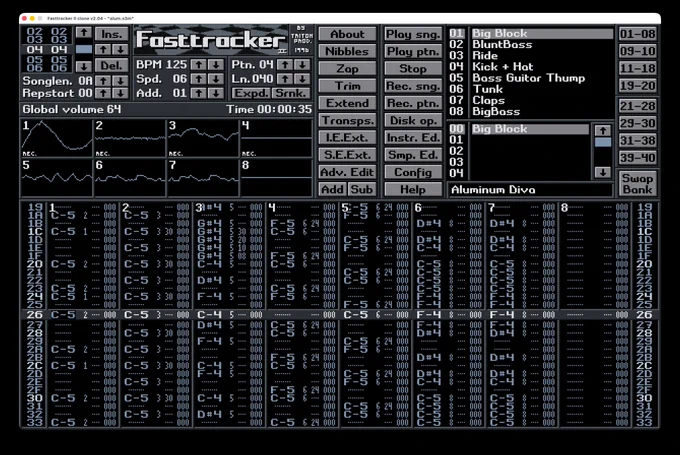Decrease BPM with its down arrow
Screen dimensions: 680x455
216,65
